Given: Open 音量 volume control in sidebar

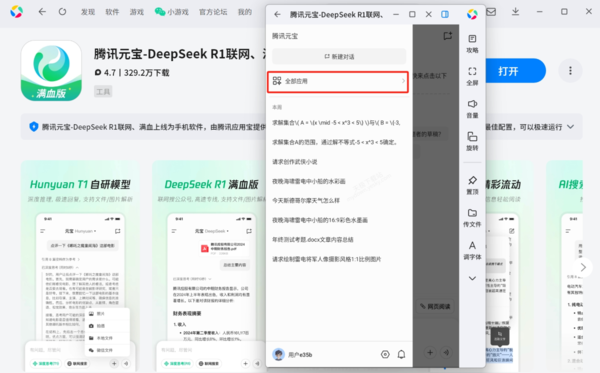Looking at the screenshot, I should 472,109.
